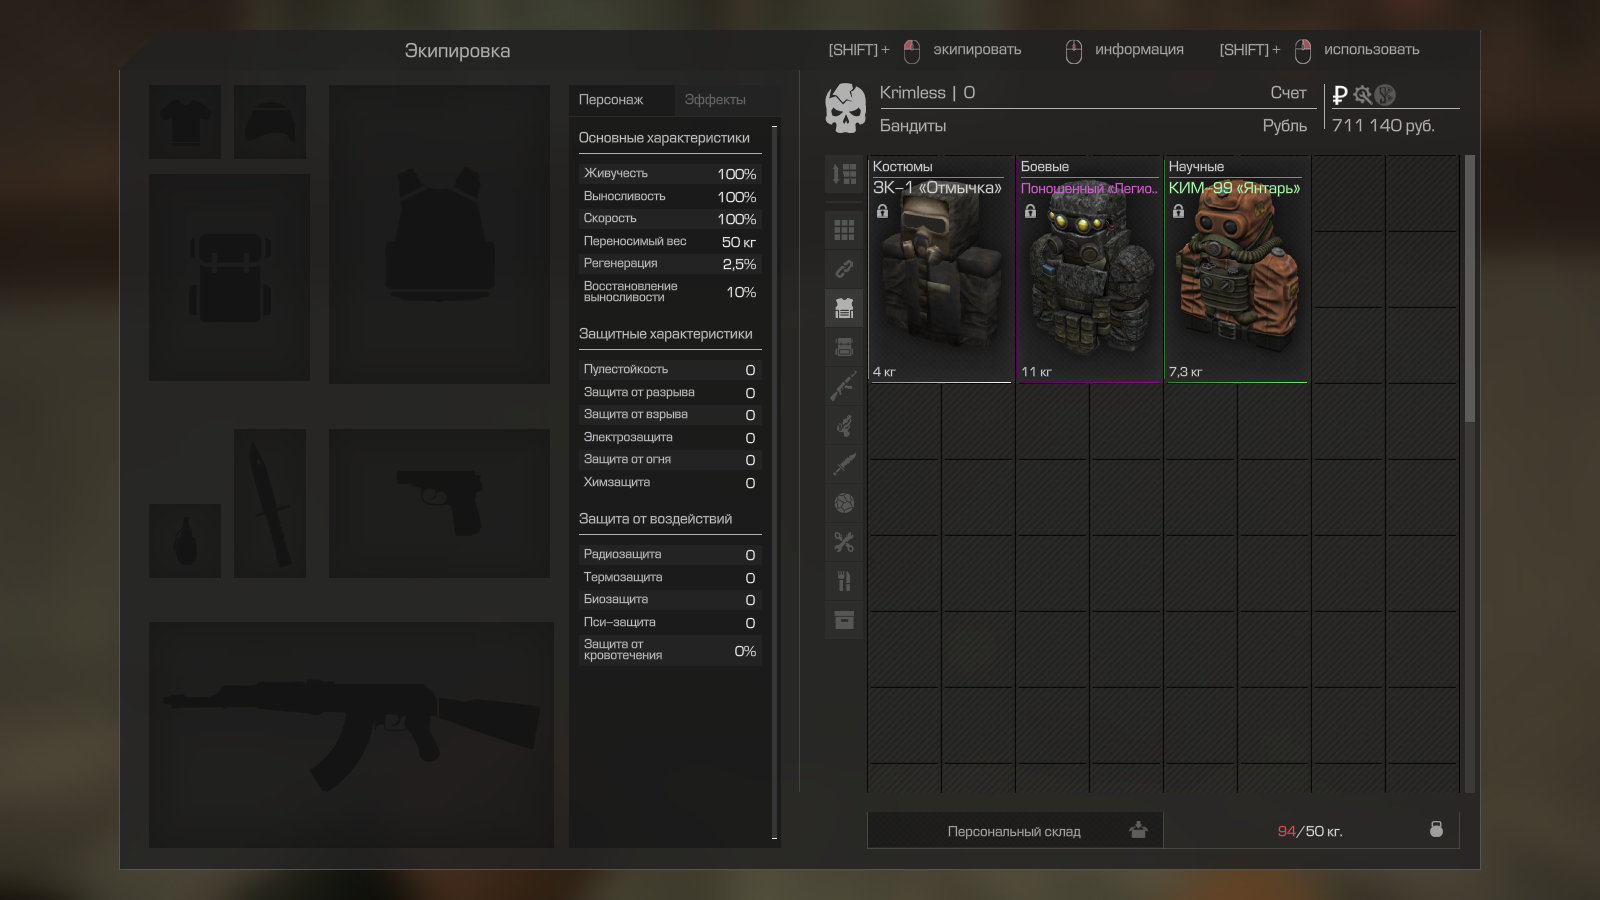Click the Скорость stat row
Viewport: 1600px width, 900px height.
(669, 219)
